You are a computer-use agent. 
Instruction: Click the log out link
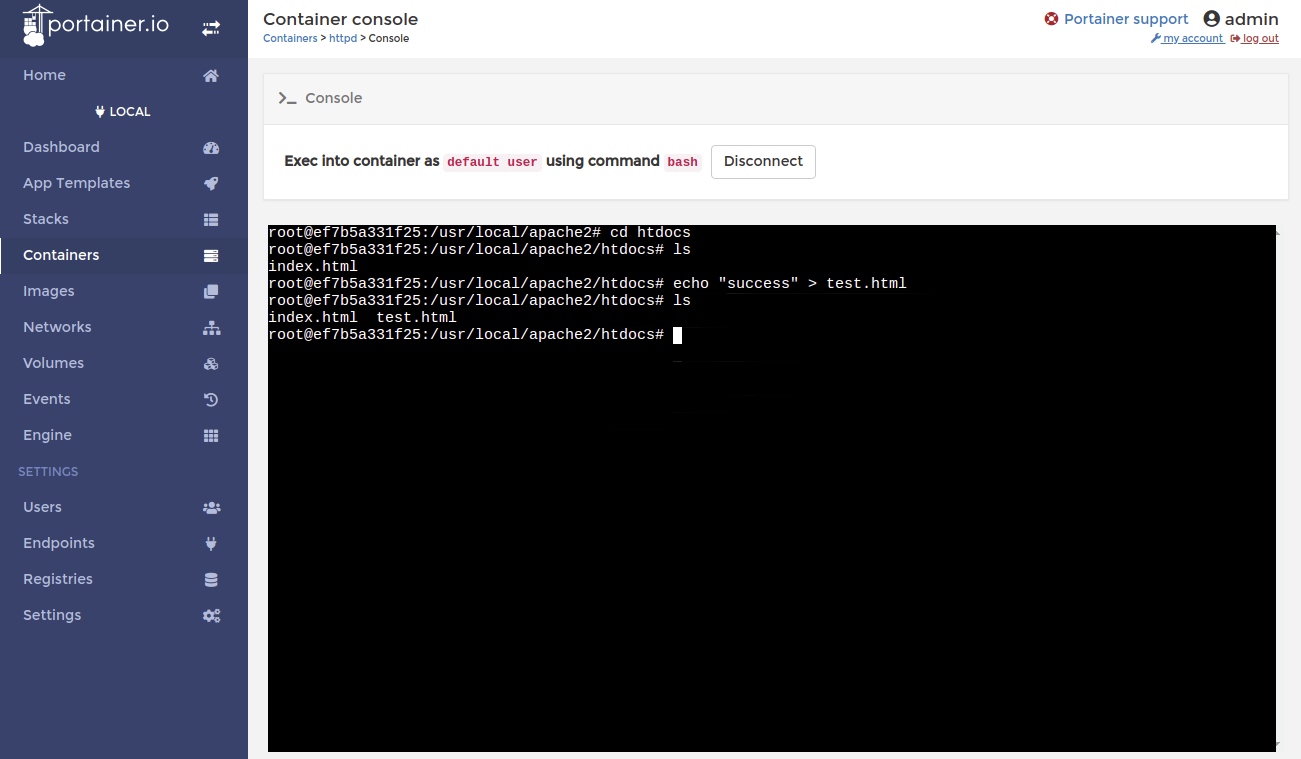1260,38
